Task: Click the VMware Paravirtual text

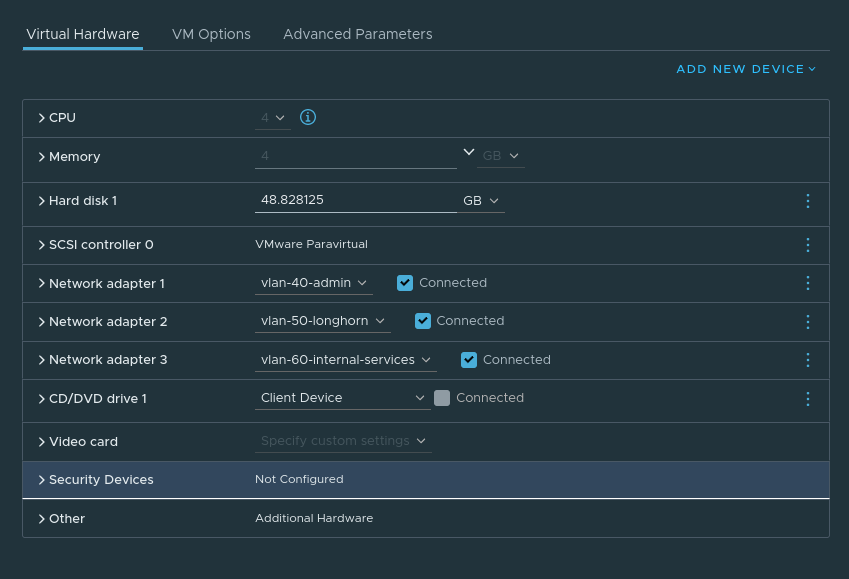Action: click(x=311, y=244)
